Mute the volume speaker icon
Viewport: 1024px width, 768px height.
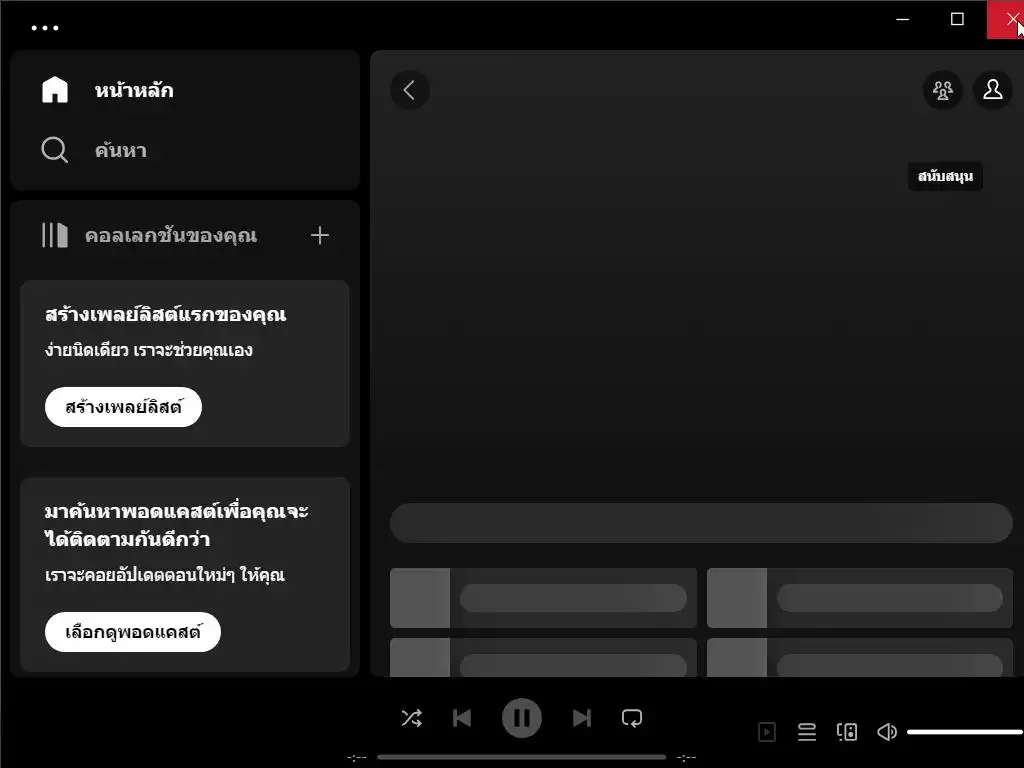coord(887,732)
